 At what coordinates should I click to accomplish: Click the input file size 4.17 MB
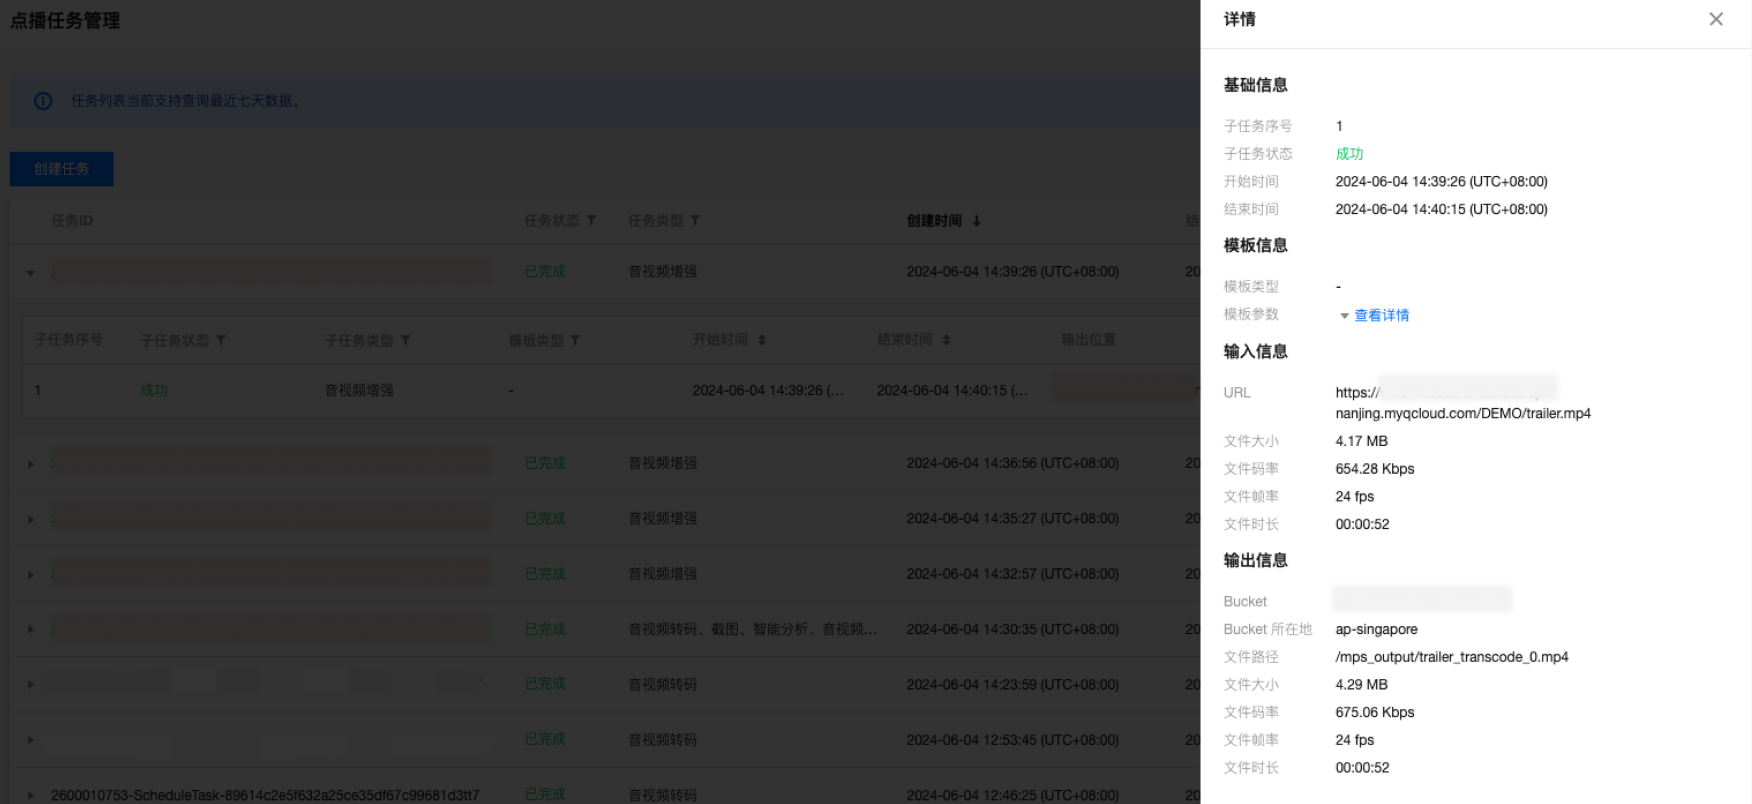point(1361,441)
